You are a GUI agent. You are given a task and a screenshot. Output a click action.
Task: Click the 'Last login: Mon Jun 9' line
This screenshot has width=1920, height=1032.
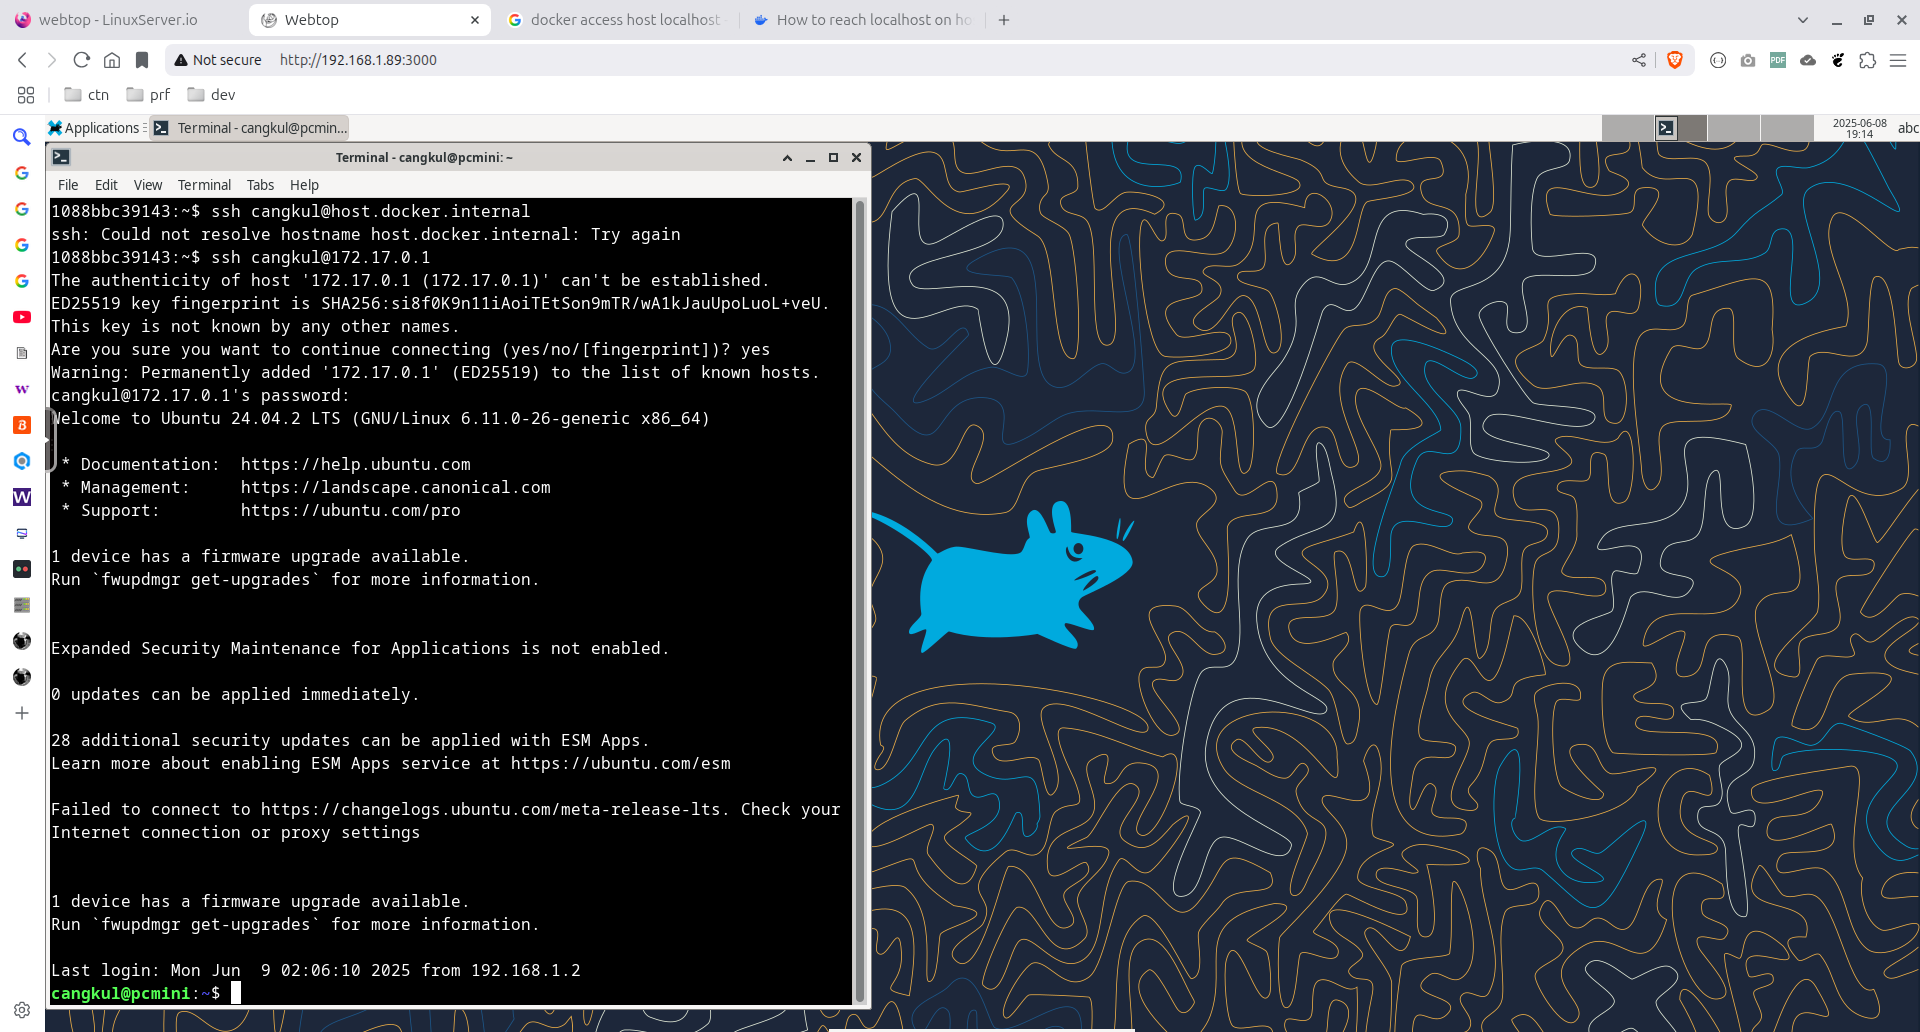tap(316, 970)
